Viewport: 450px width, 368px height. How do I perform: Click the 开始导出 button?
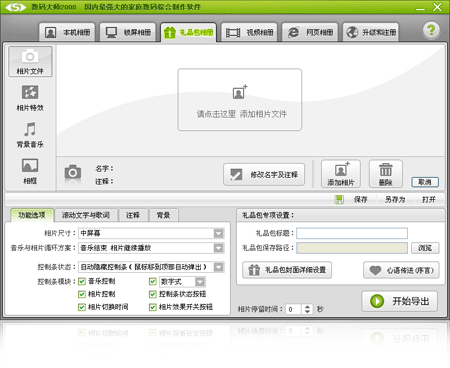[x=400, y=301]
